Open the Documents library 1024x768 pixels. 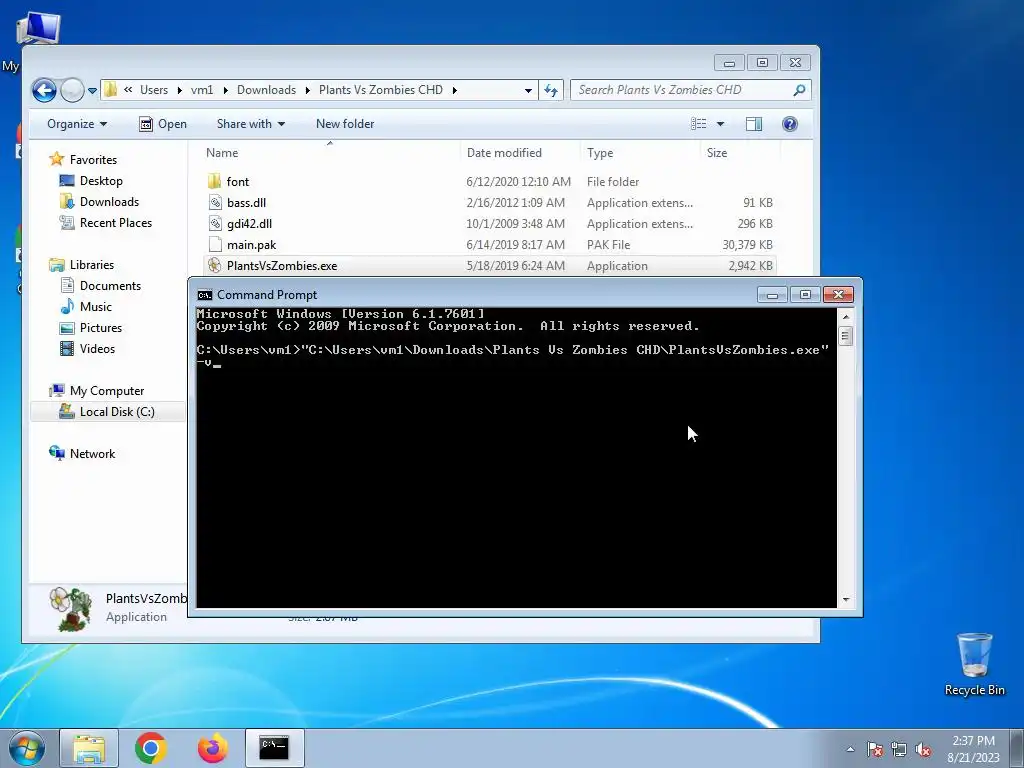(110, 285)
